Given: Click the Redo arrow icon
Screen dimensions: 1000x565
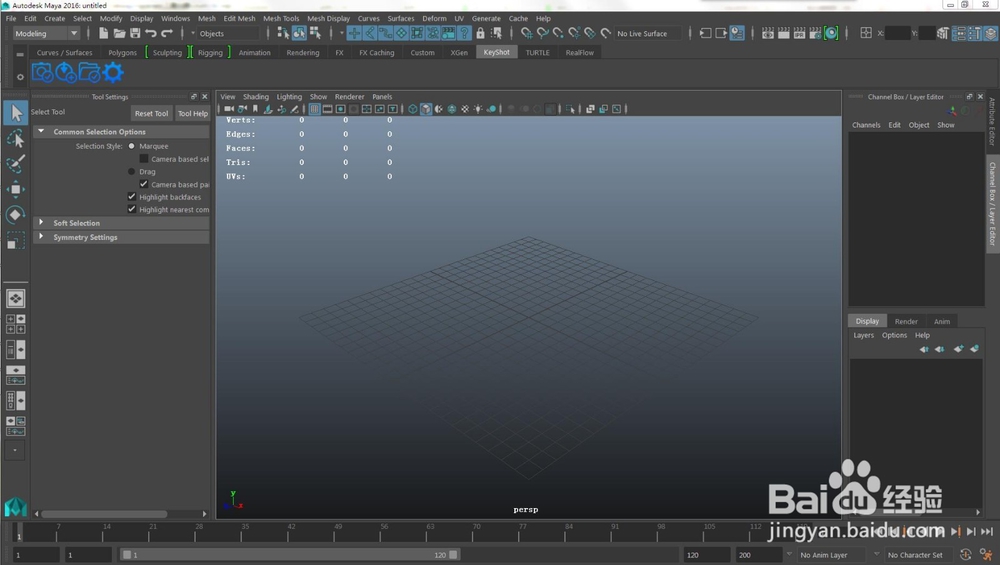Looking at the screenshot, I should click(167, 33).
